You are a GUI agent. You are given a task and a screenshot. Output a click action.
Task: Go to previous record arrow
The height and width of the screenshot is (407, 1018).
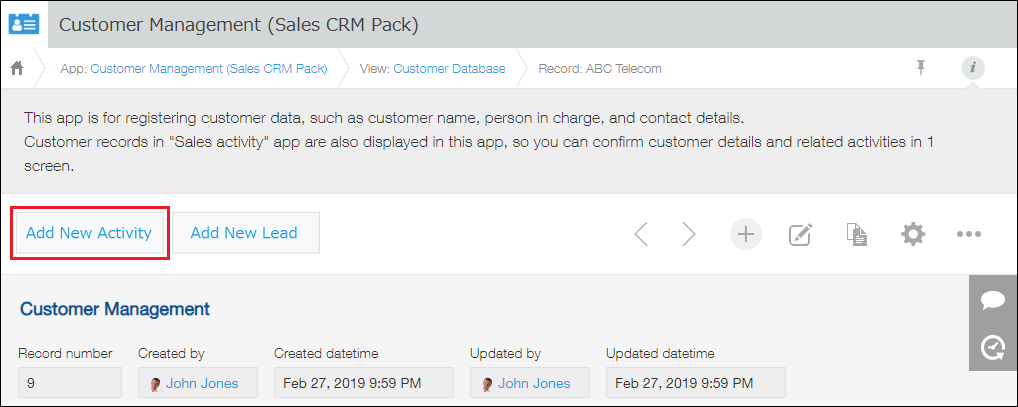(641, 234)
